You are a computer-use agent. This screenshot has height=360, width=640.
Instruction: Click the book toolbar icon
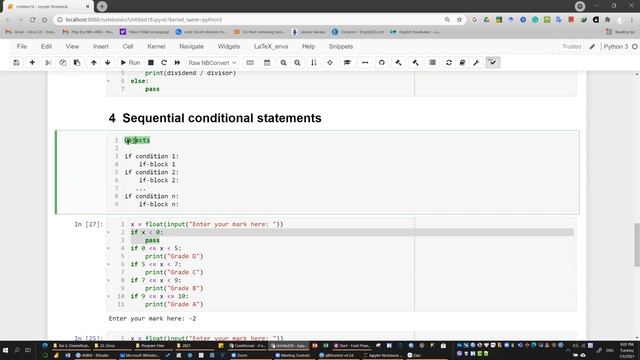point(462,62)
